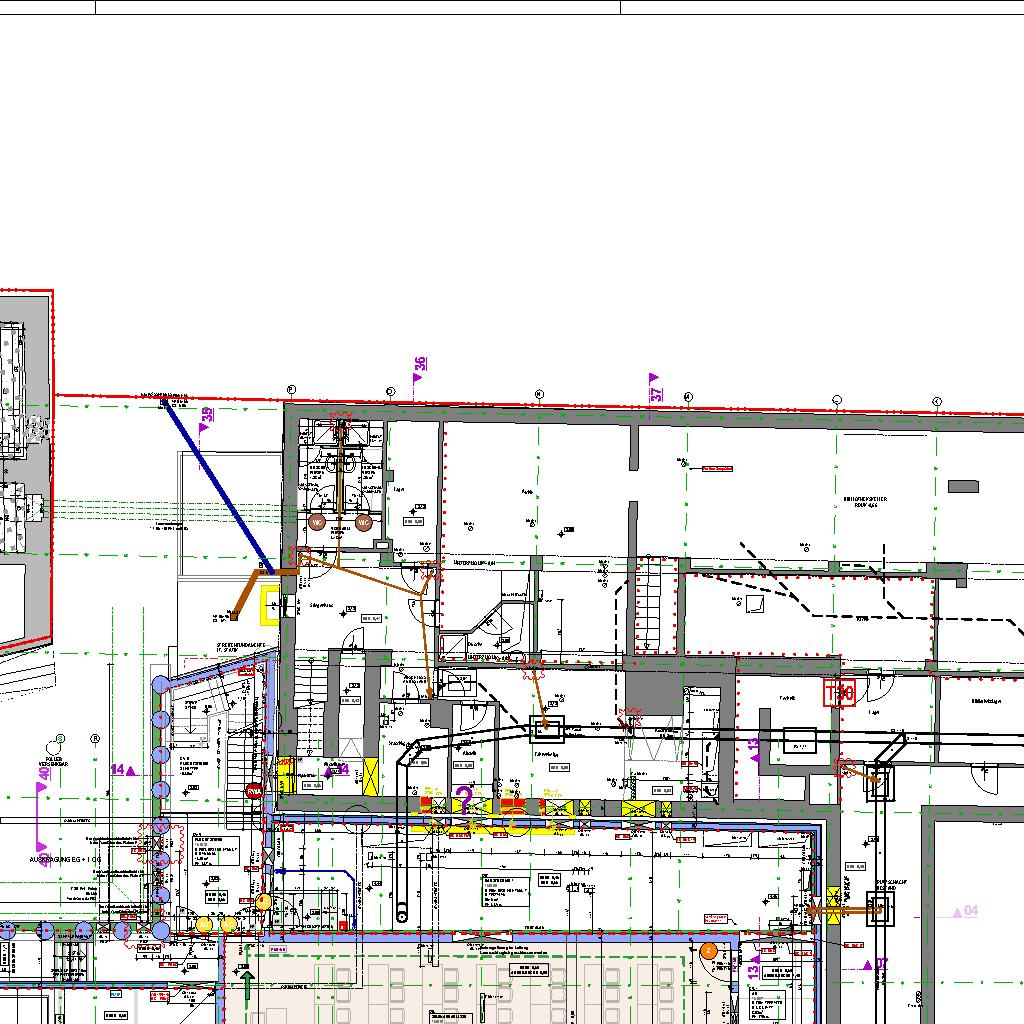Select purple section marker 14 with triangle
The height and width of the screenshot is (1024, 1024).
(x=122, y=769)
